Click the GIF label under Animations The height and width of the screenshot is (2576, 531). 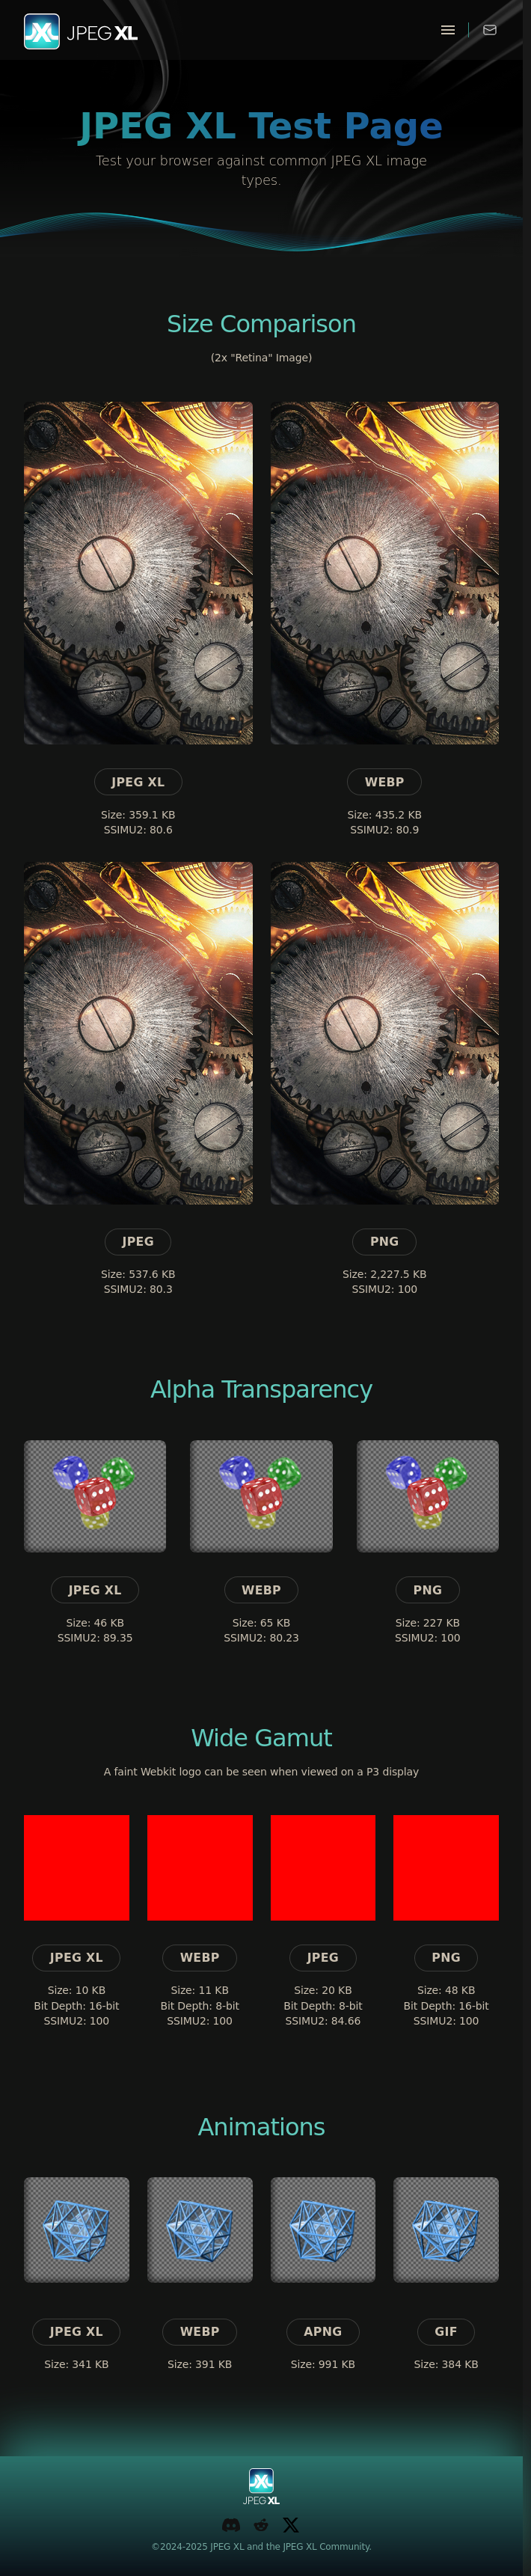click(x=446, y=2331)
